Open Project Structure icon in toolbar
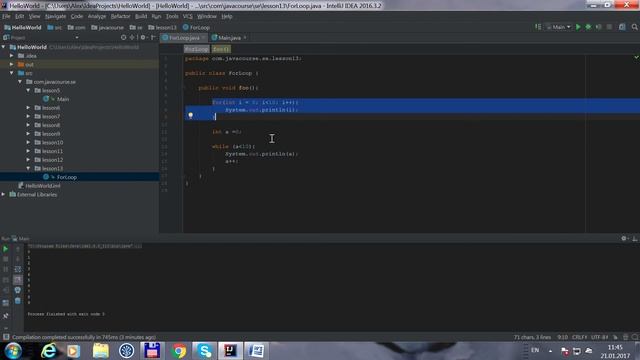 (622, 27)
